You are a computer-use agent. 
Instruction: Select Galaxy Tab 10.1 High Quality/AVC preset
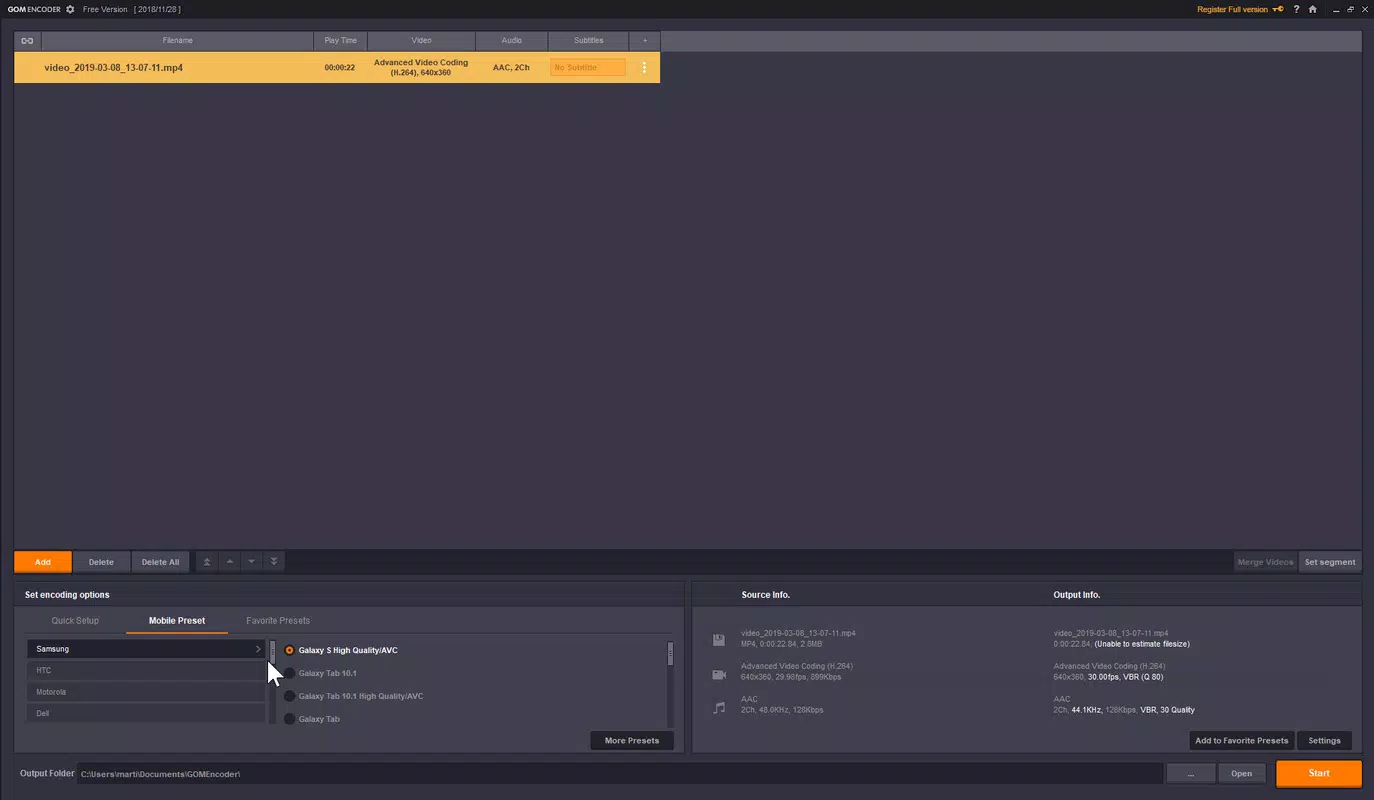(x=353, y=696)
